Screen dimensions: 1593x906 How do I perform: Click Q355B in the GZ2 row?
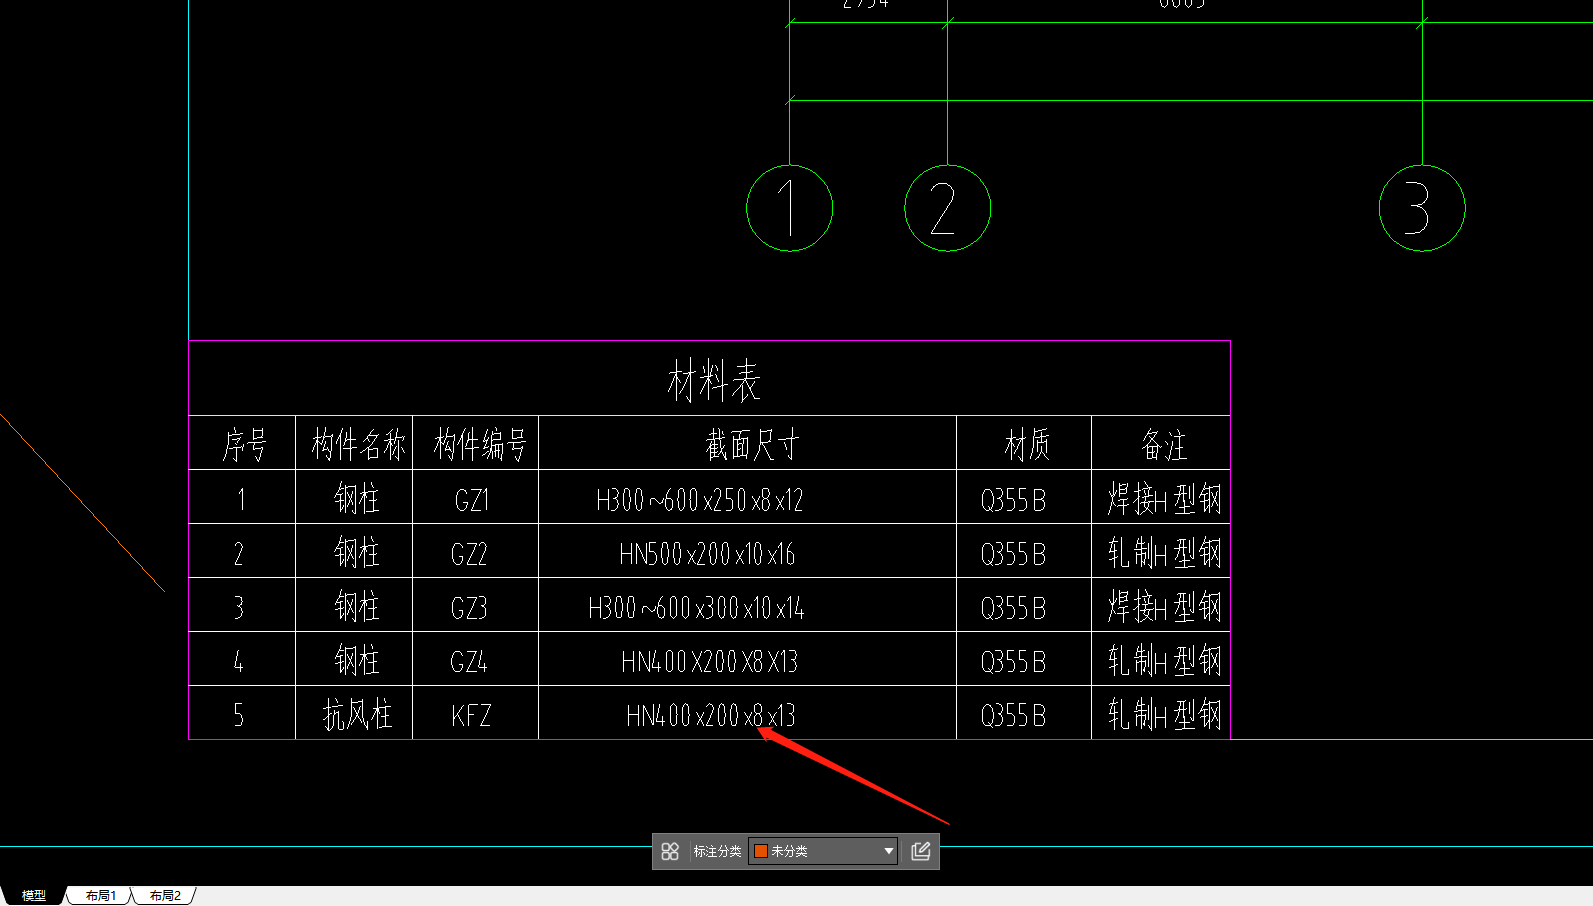pyautogui.click(x=1013, y=553)
